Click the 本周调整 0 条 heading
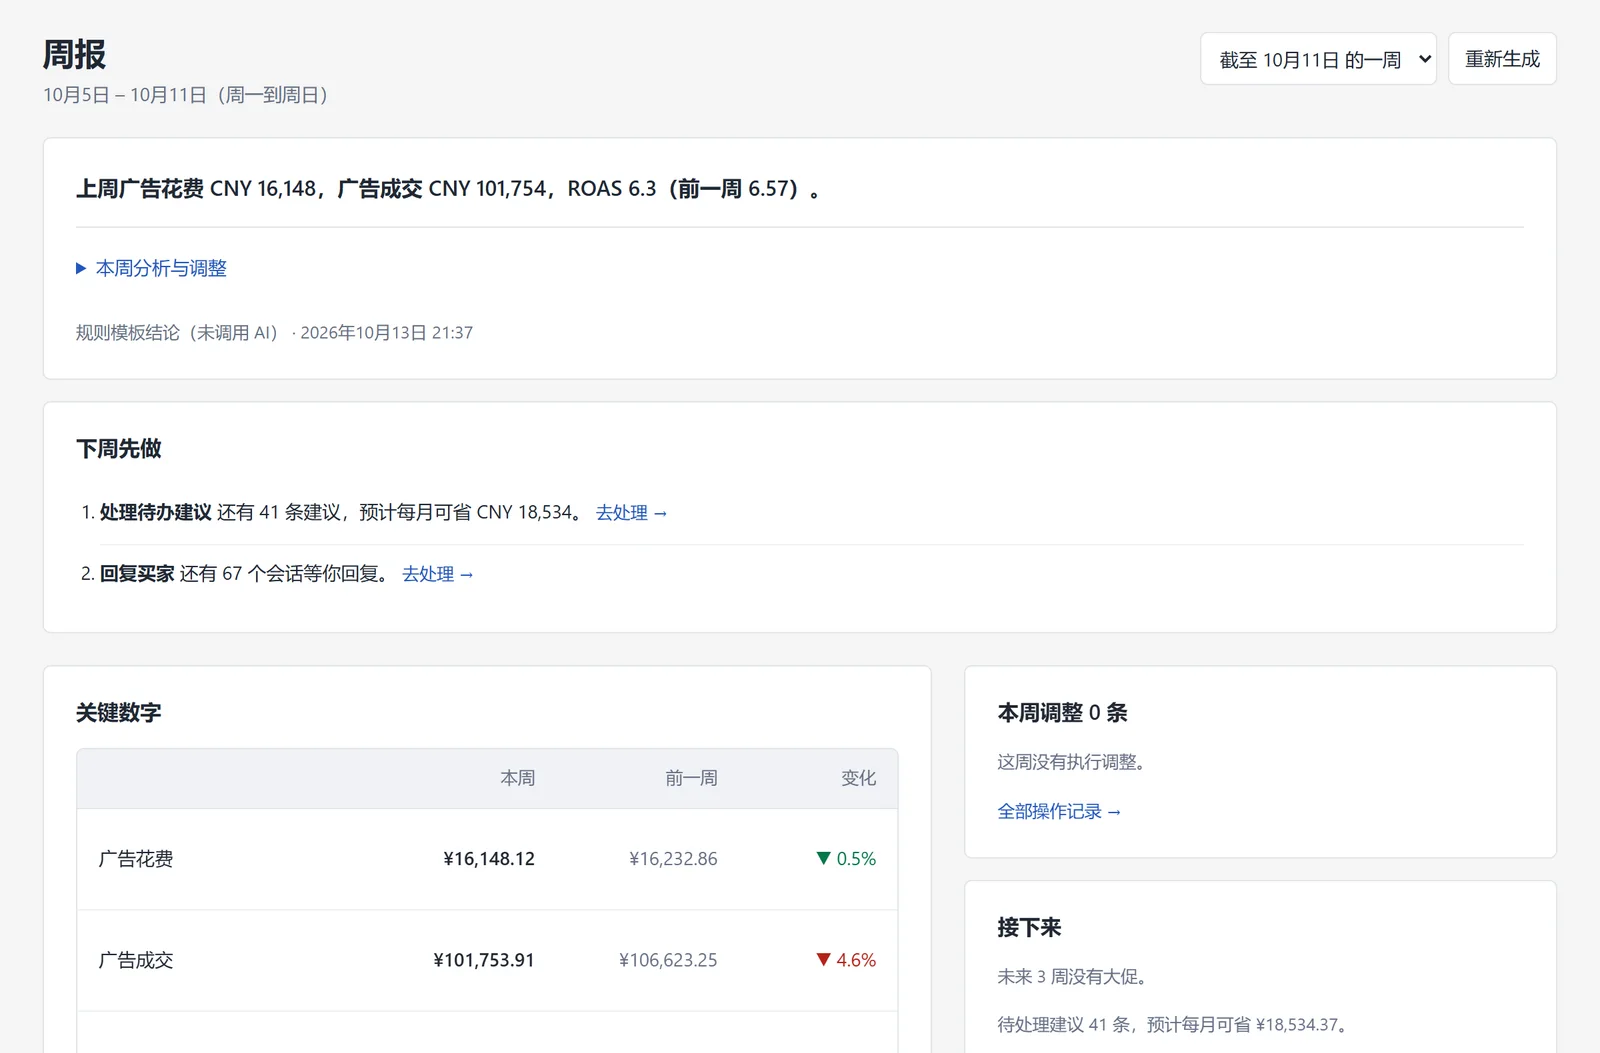Screen dimensions: 1600x1053 pos(1062,713)
